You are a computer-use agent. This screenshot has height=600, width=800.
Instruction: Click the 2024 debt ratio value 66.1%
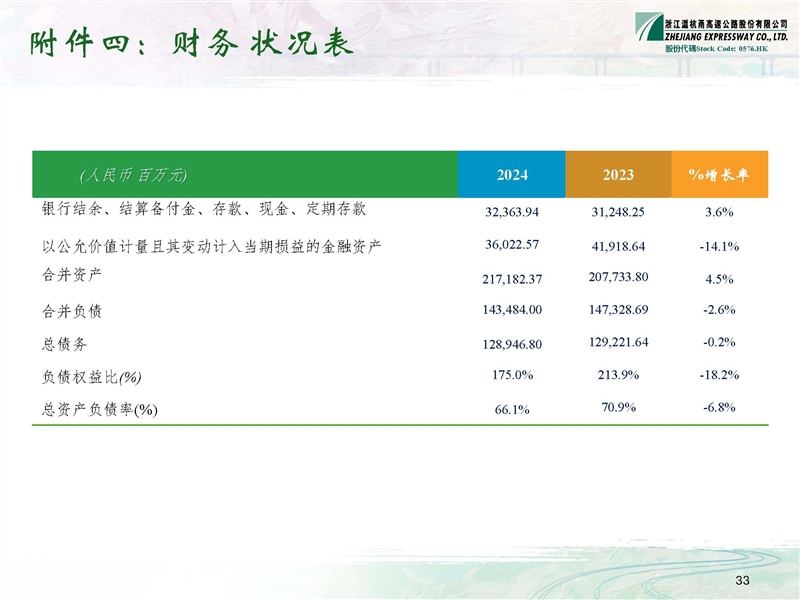pos(511,409)
